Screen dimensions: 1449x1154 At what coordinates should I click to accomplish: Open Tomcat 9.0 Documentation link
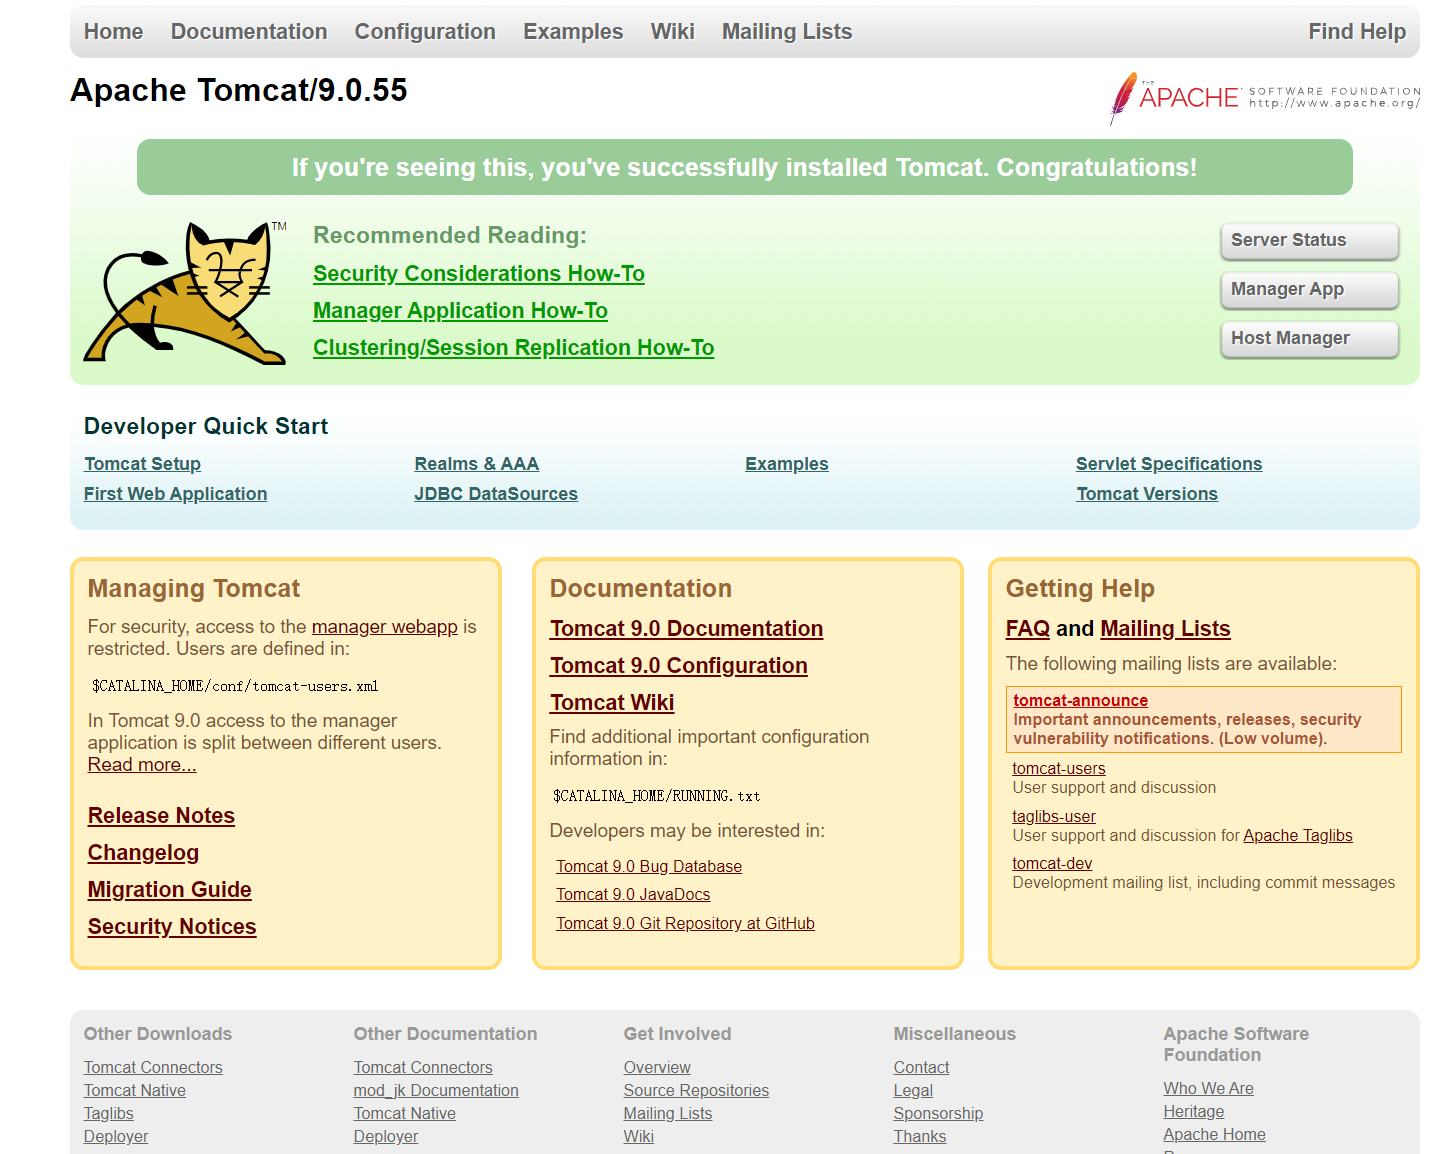pyautogui.click(x=686, y=629)
